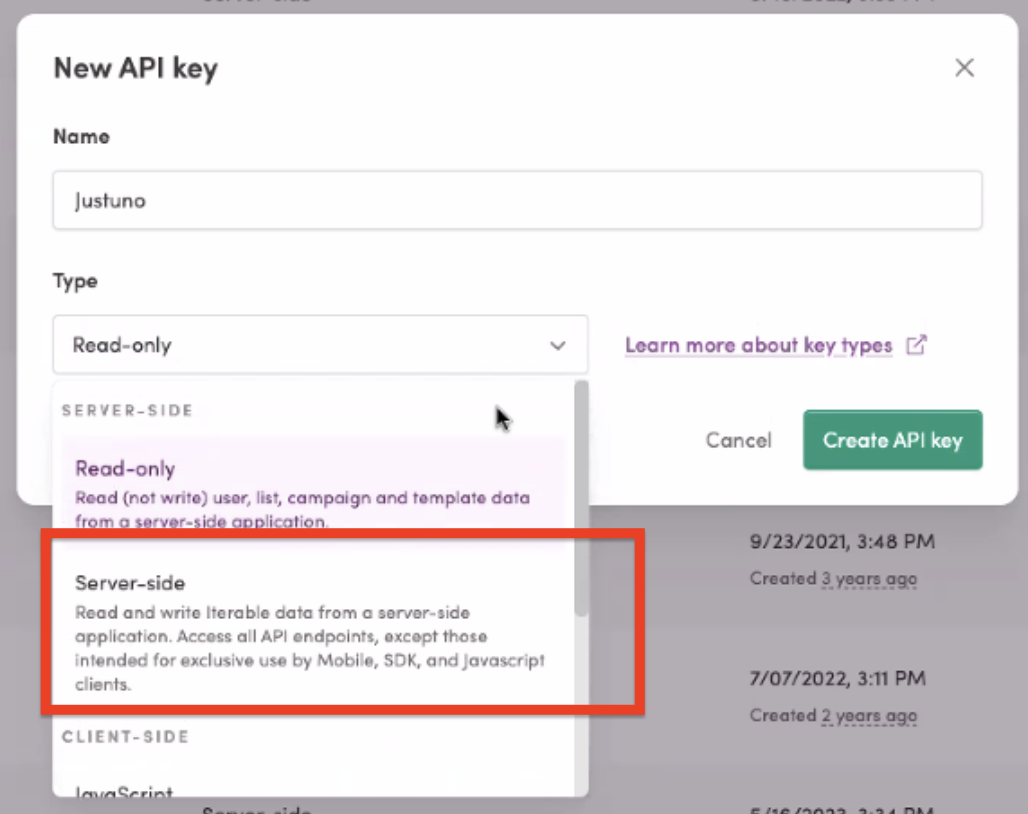The image size is (1028, 814).
Task: Click the 'Created 3 years ago' text
Action: (833, 578)
